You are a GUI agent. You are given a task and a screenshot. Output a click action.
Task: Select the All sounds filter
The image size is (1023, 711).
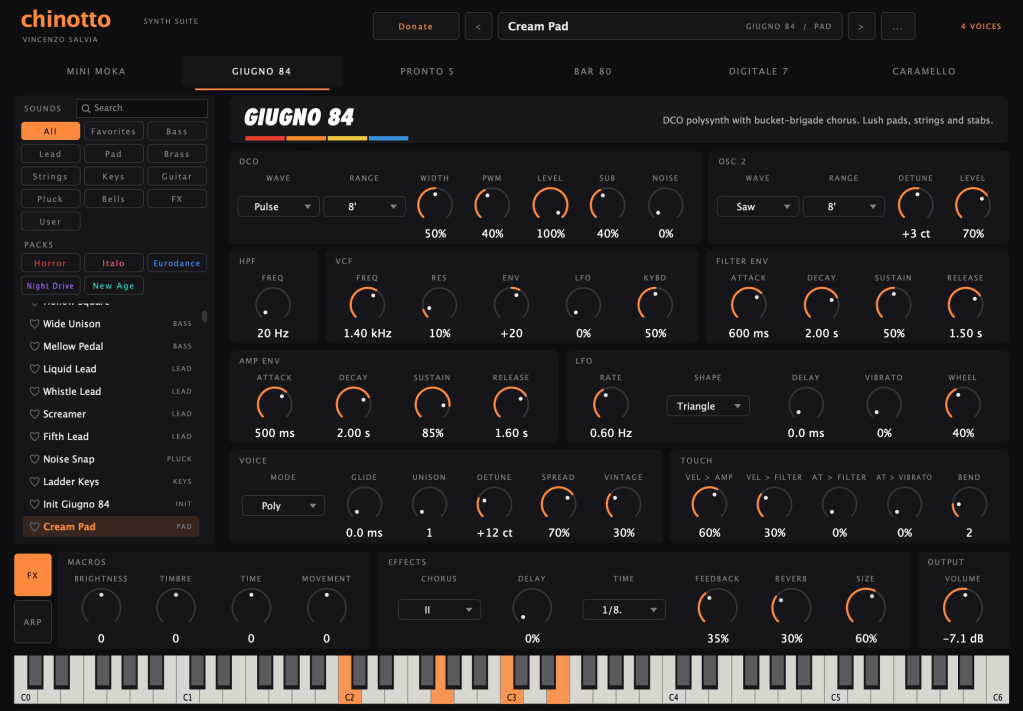[x=50, y=131]
